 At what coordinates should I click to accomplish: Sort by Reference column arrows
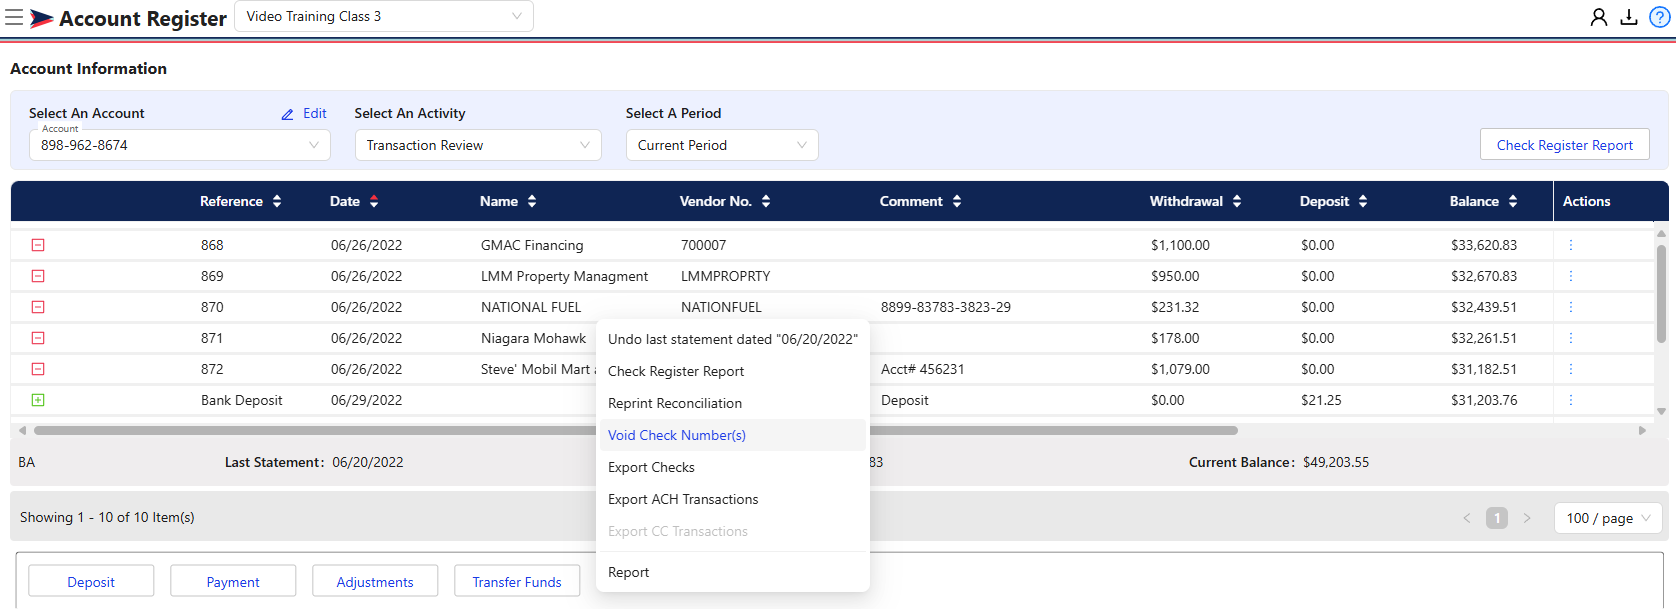click(x=277, y=201)
